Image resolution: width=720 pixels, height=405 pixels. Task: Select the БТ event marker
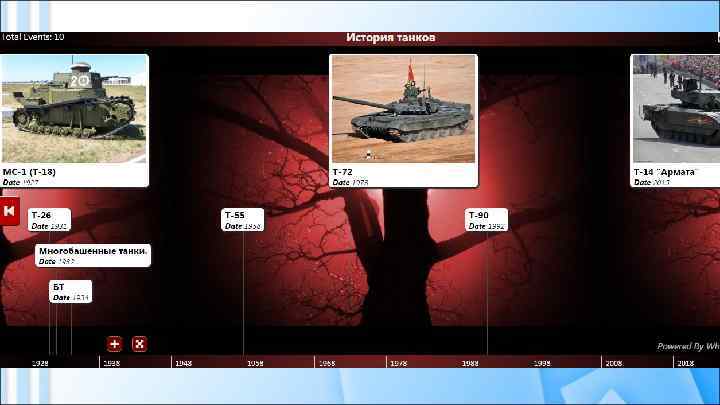tap(70, 291)
